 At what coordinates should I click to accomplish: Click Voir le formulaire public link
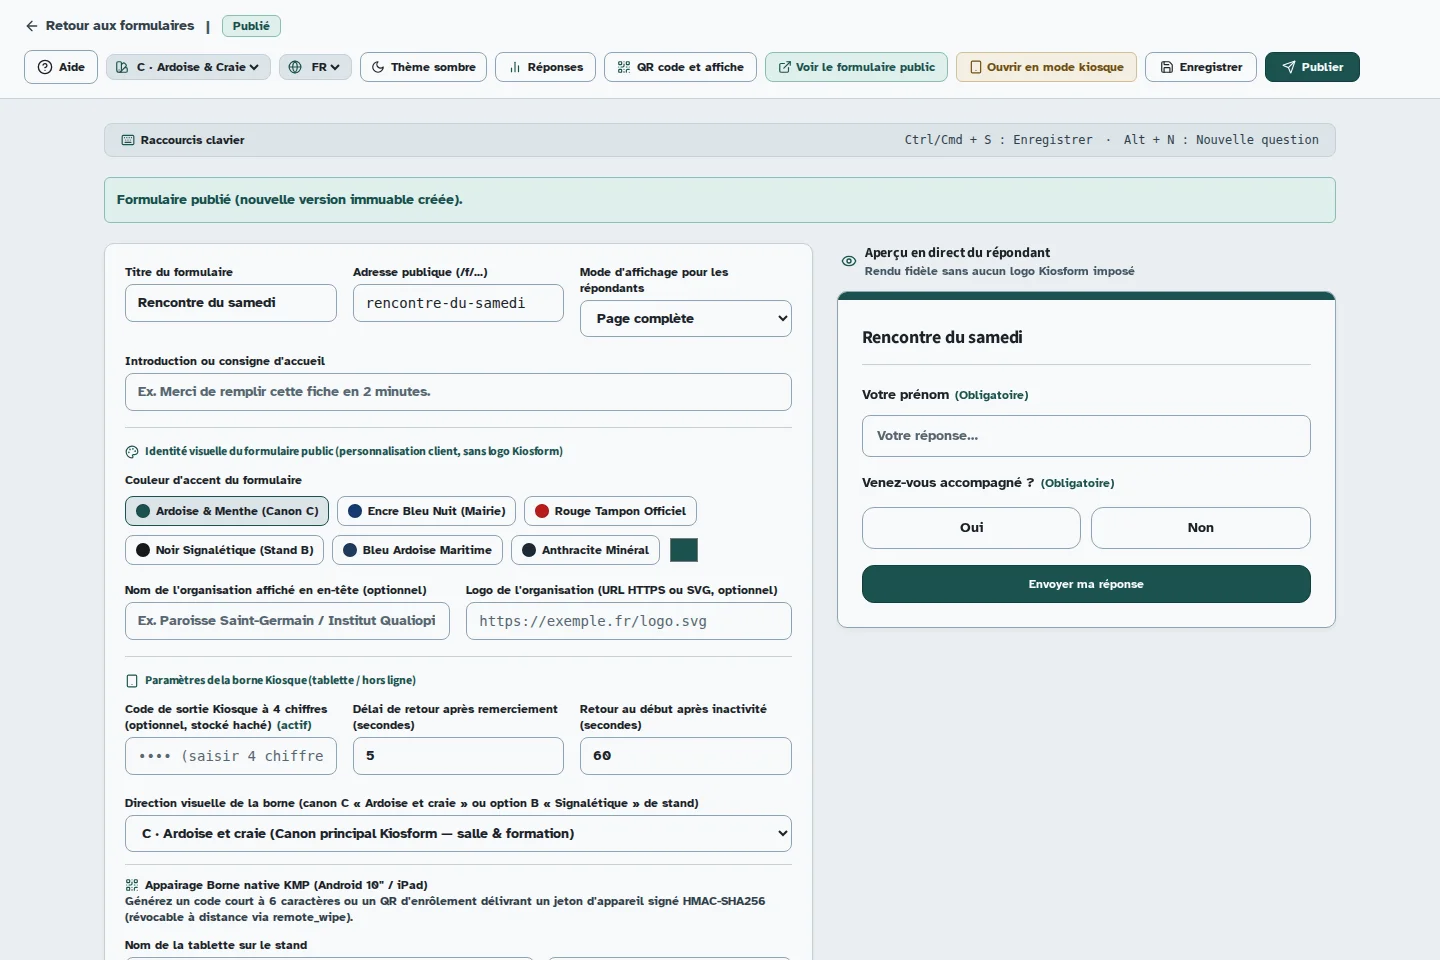856,67
